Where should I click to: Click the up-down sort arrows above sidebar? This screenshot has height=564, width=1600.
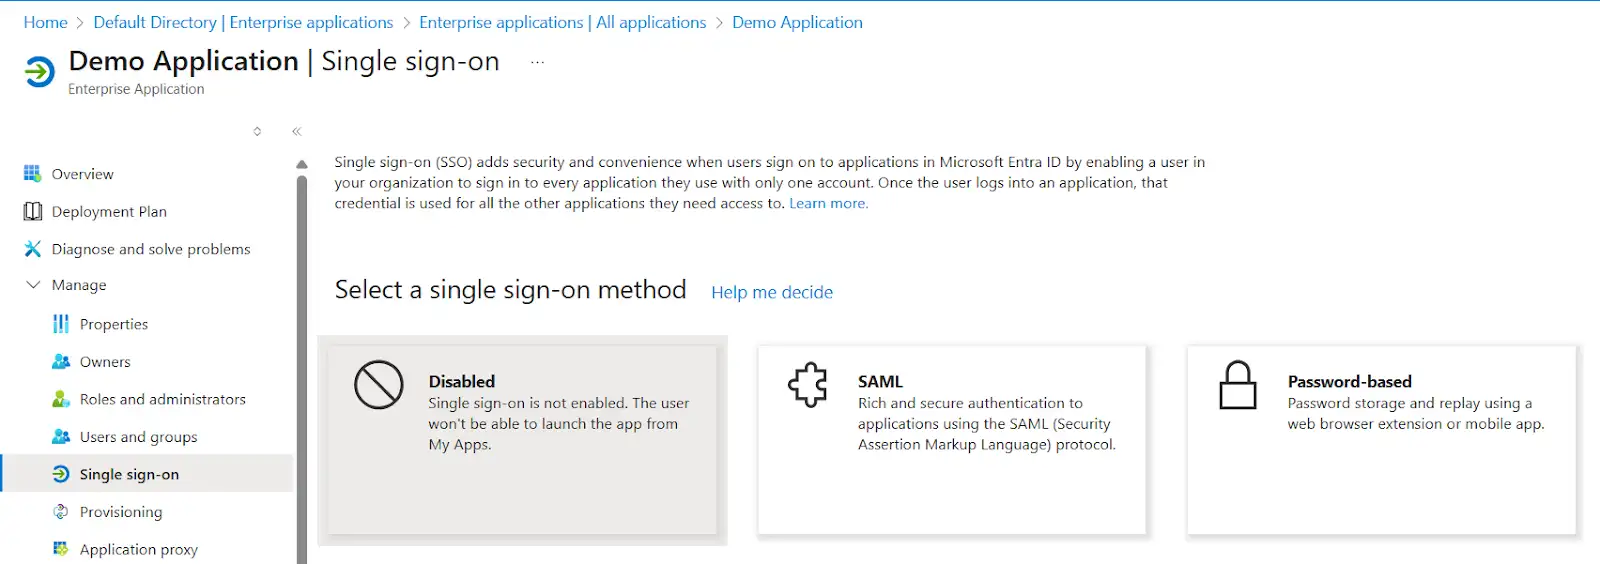coord(257,131)
